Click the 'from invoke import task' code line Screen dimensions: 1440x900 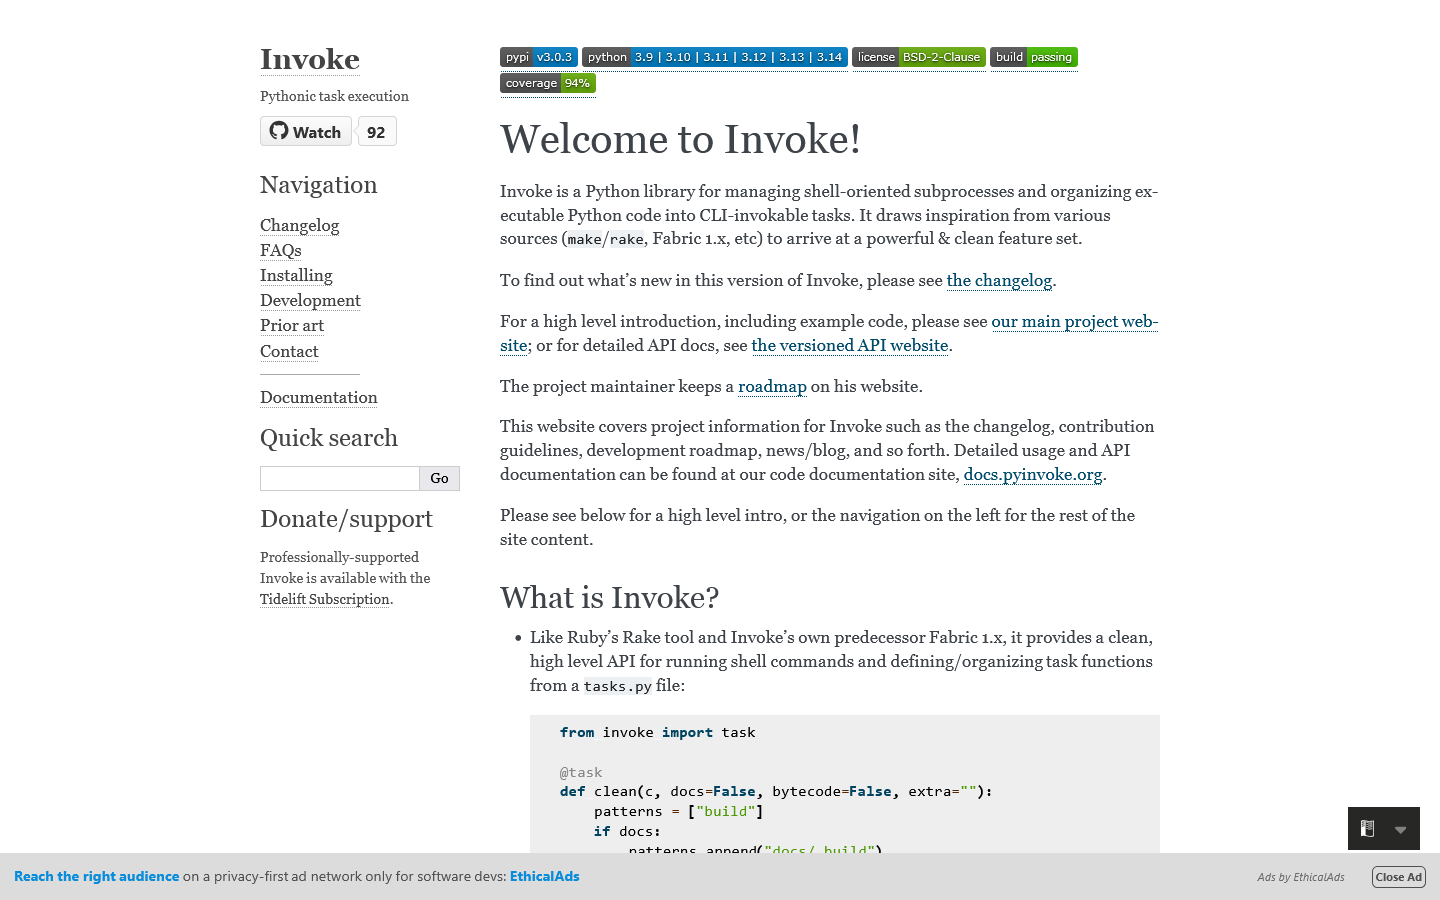(658, 732)
